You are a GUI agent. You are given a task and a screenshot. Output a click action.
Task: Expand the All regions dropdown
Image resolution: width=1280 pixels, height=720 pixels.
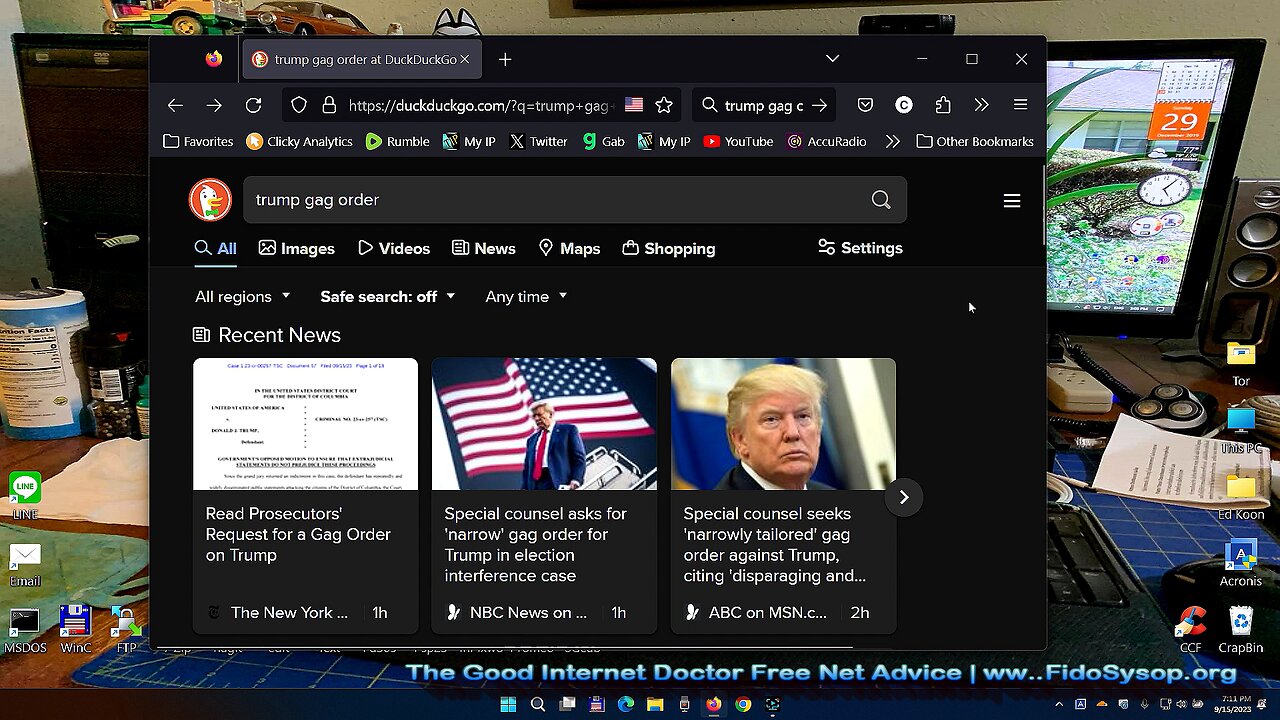point(243,297)
